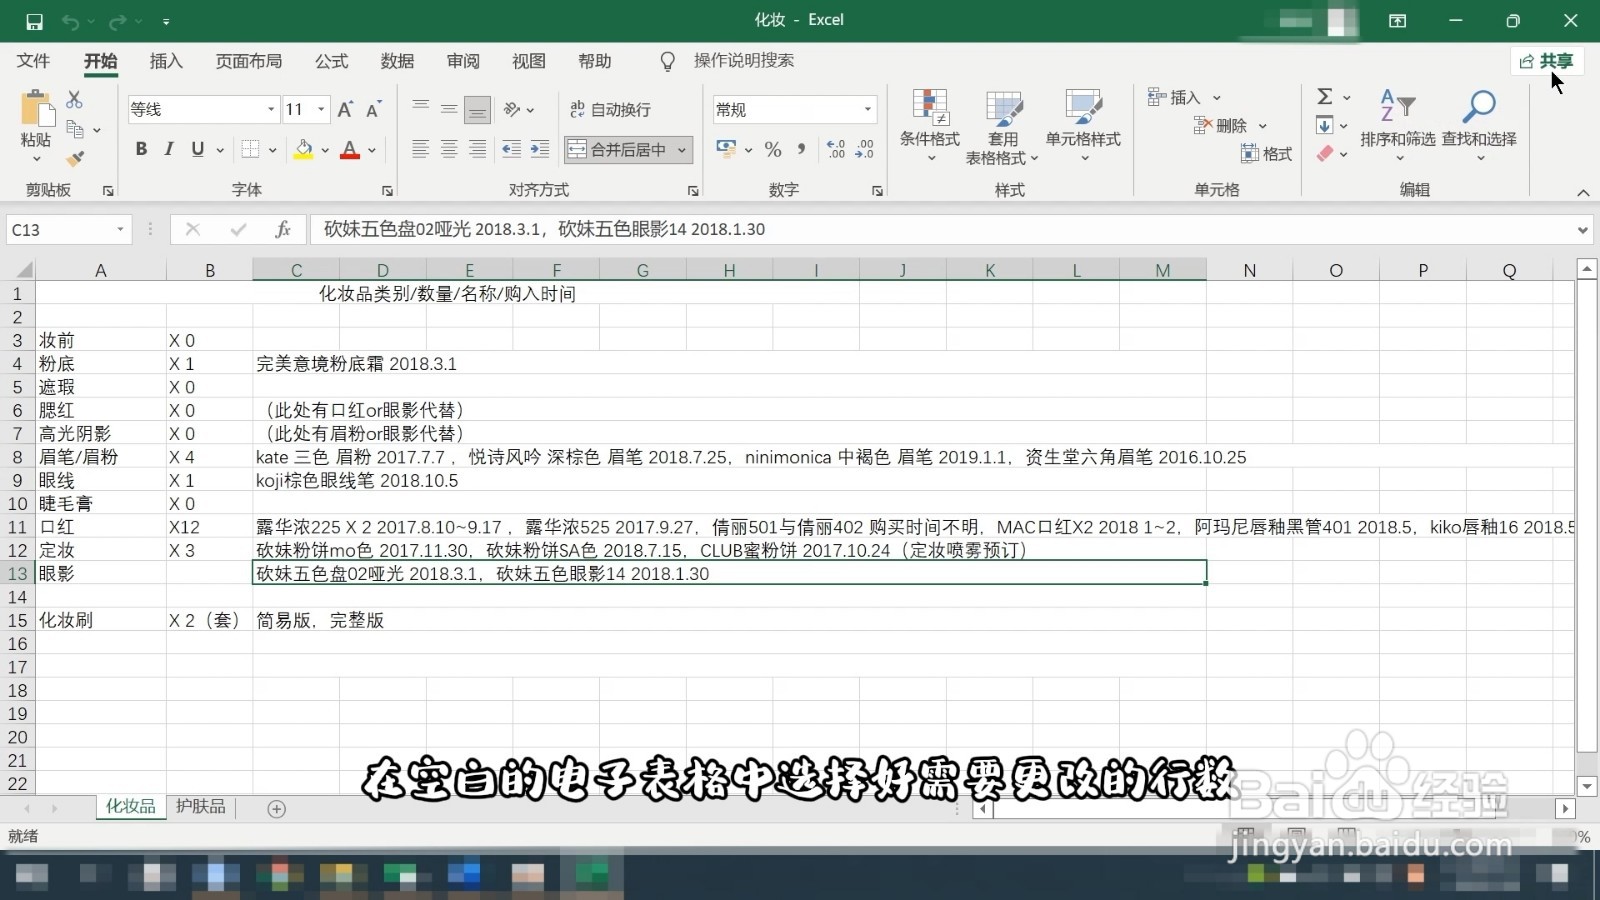The width and height of the screenshot is (1600, 900).
Task: Enable Wrap Text (自动换行)
Action: [x=608, y=109]
